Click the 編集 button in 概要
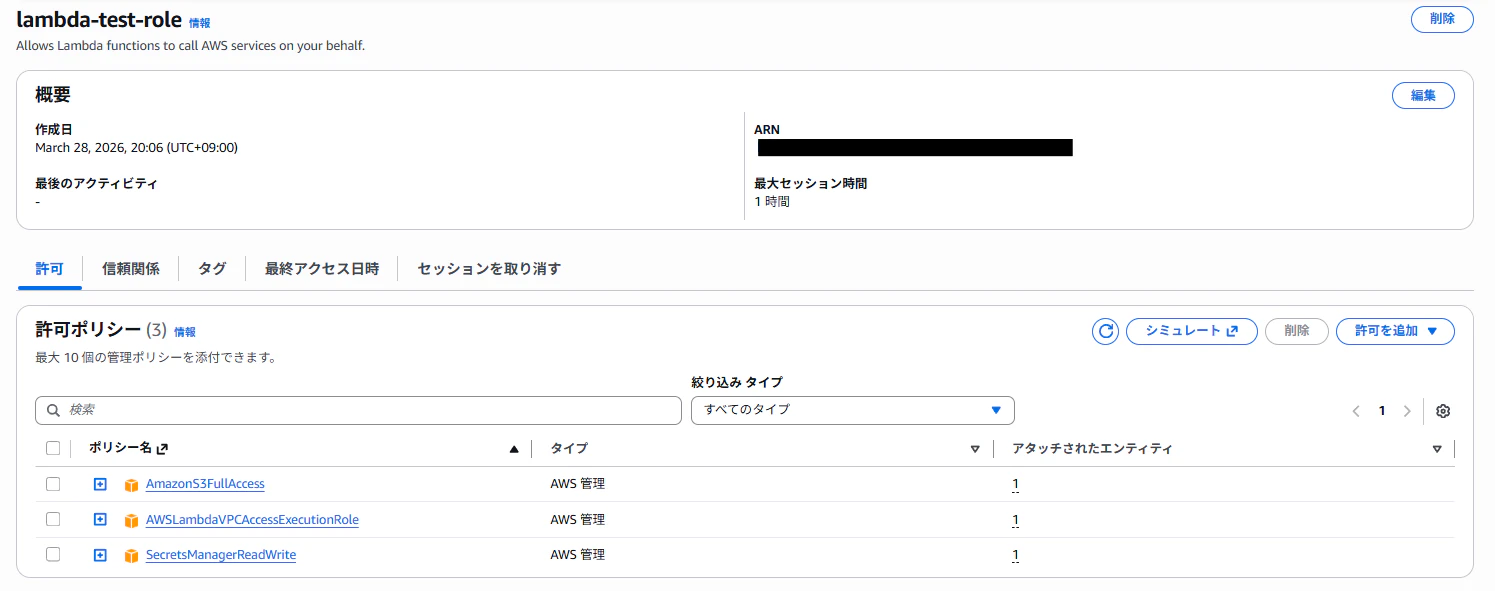This screenshot has width=1495, height=591. tap(1423, 96)
